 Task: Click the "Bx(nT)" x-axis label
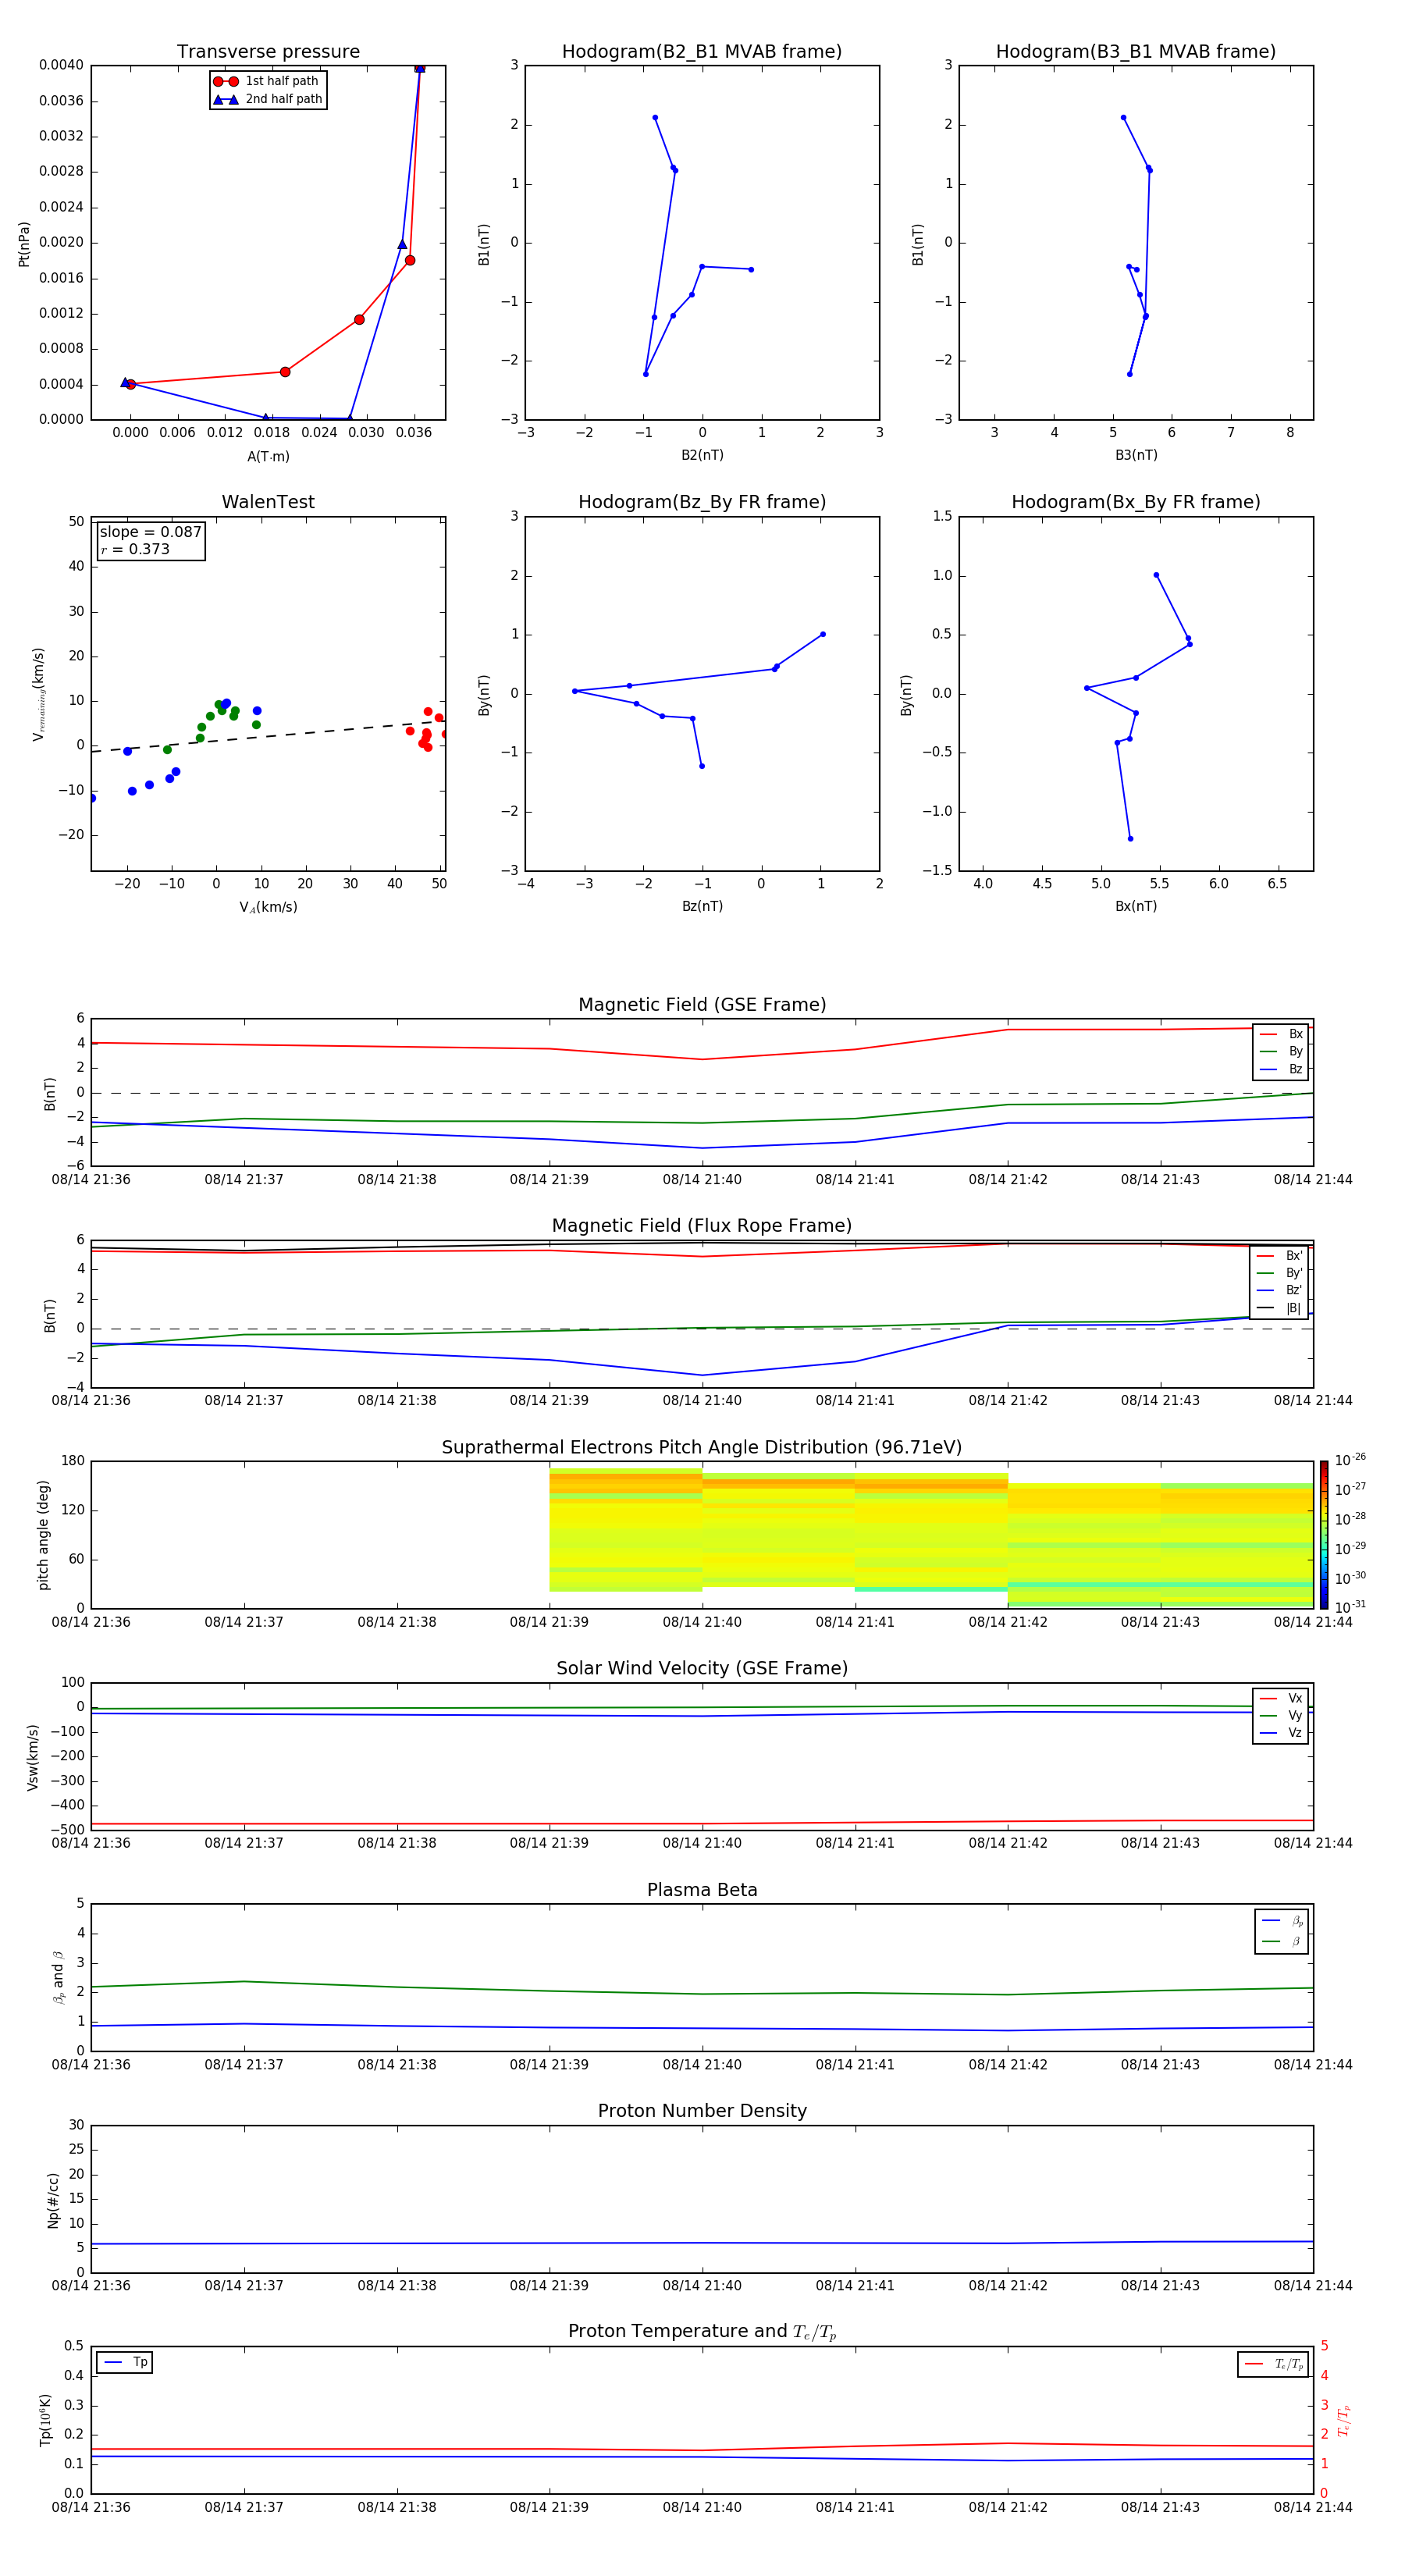(1136, 906)
